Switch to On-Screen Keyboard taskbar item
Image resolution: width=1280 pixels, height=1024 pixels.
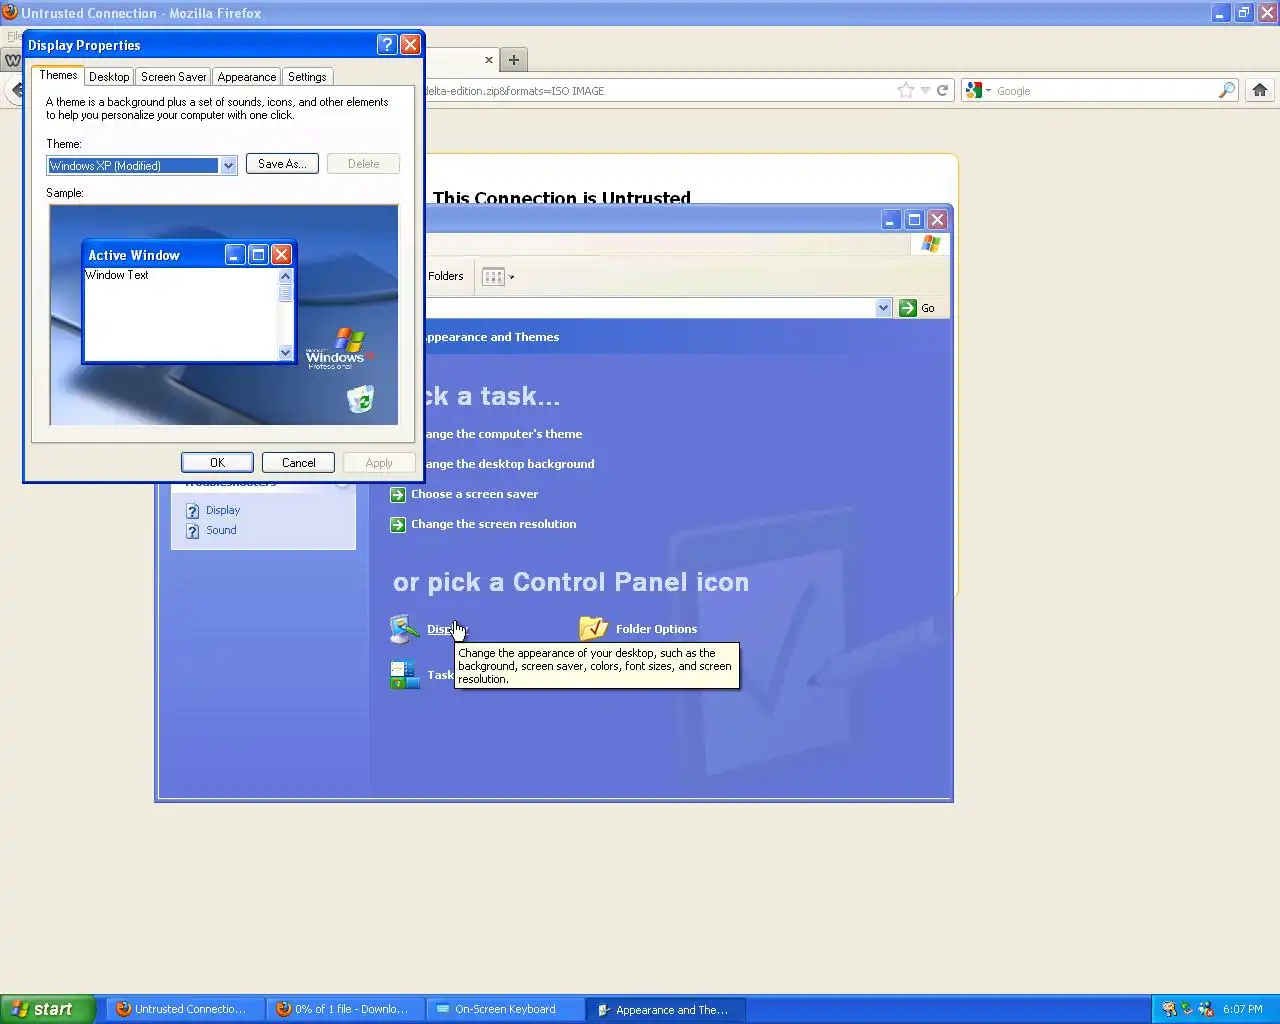click(x=504, y=1009)
